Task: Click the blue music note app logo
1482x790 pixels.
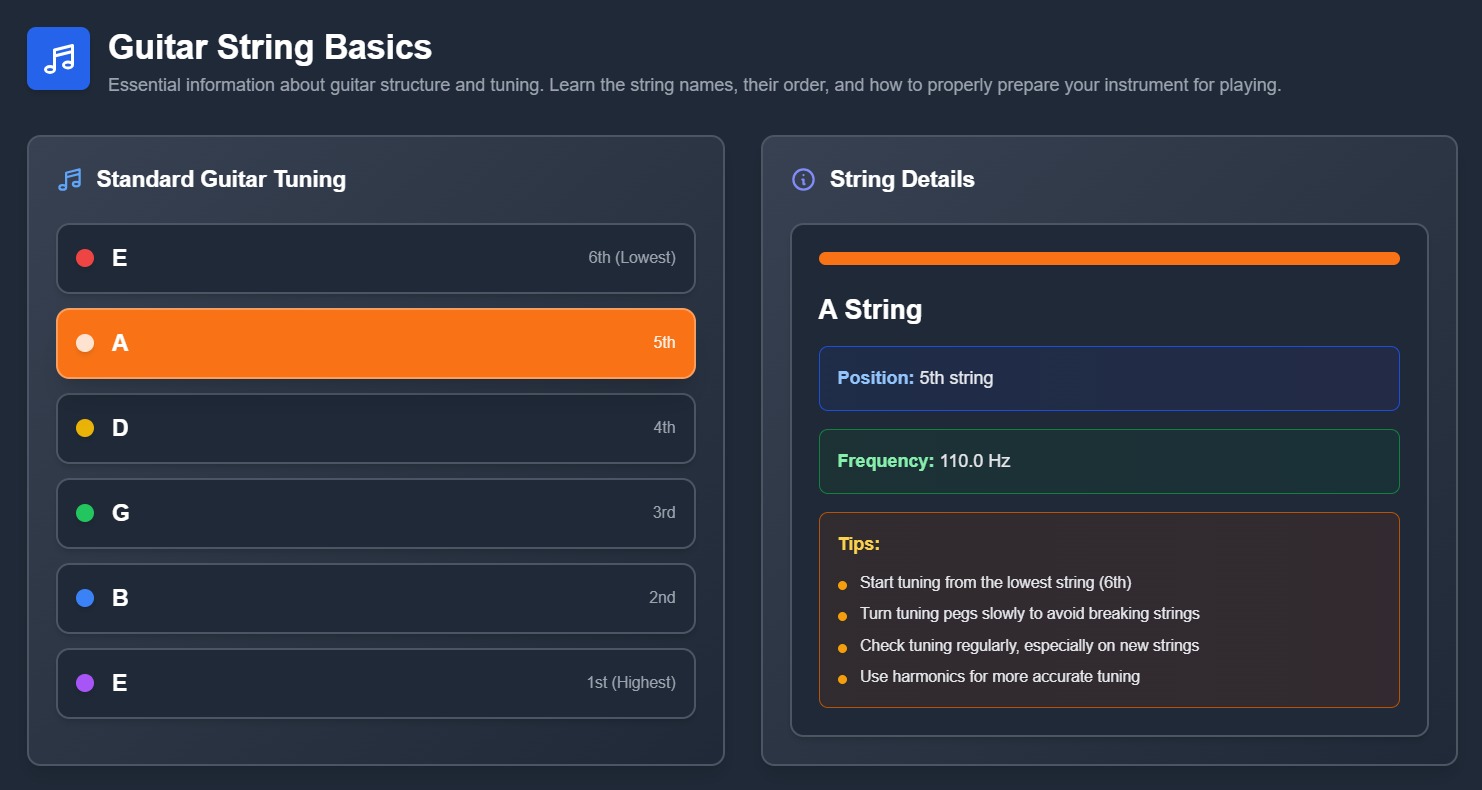Action: click(x=58, y=58)
